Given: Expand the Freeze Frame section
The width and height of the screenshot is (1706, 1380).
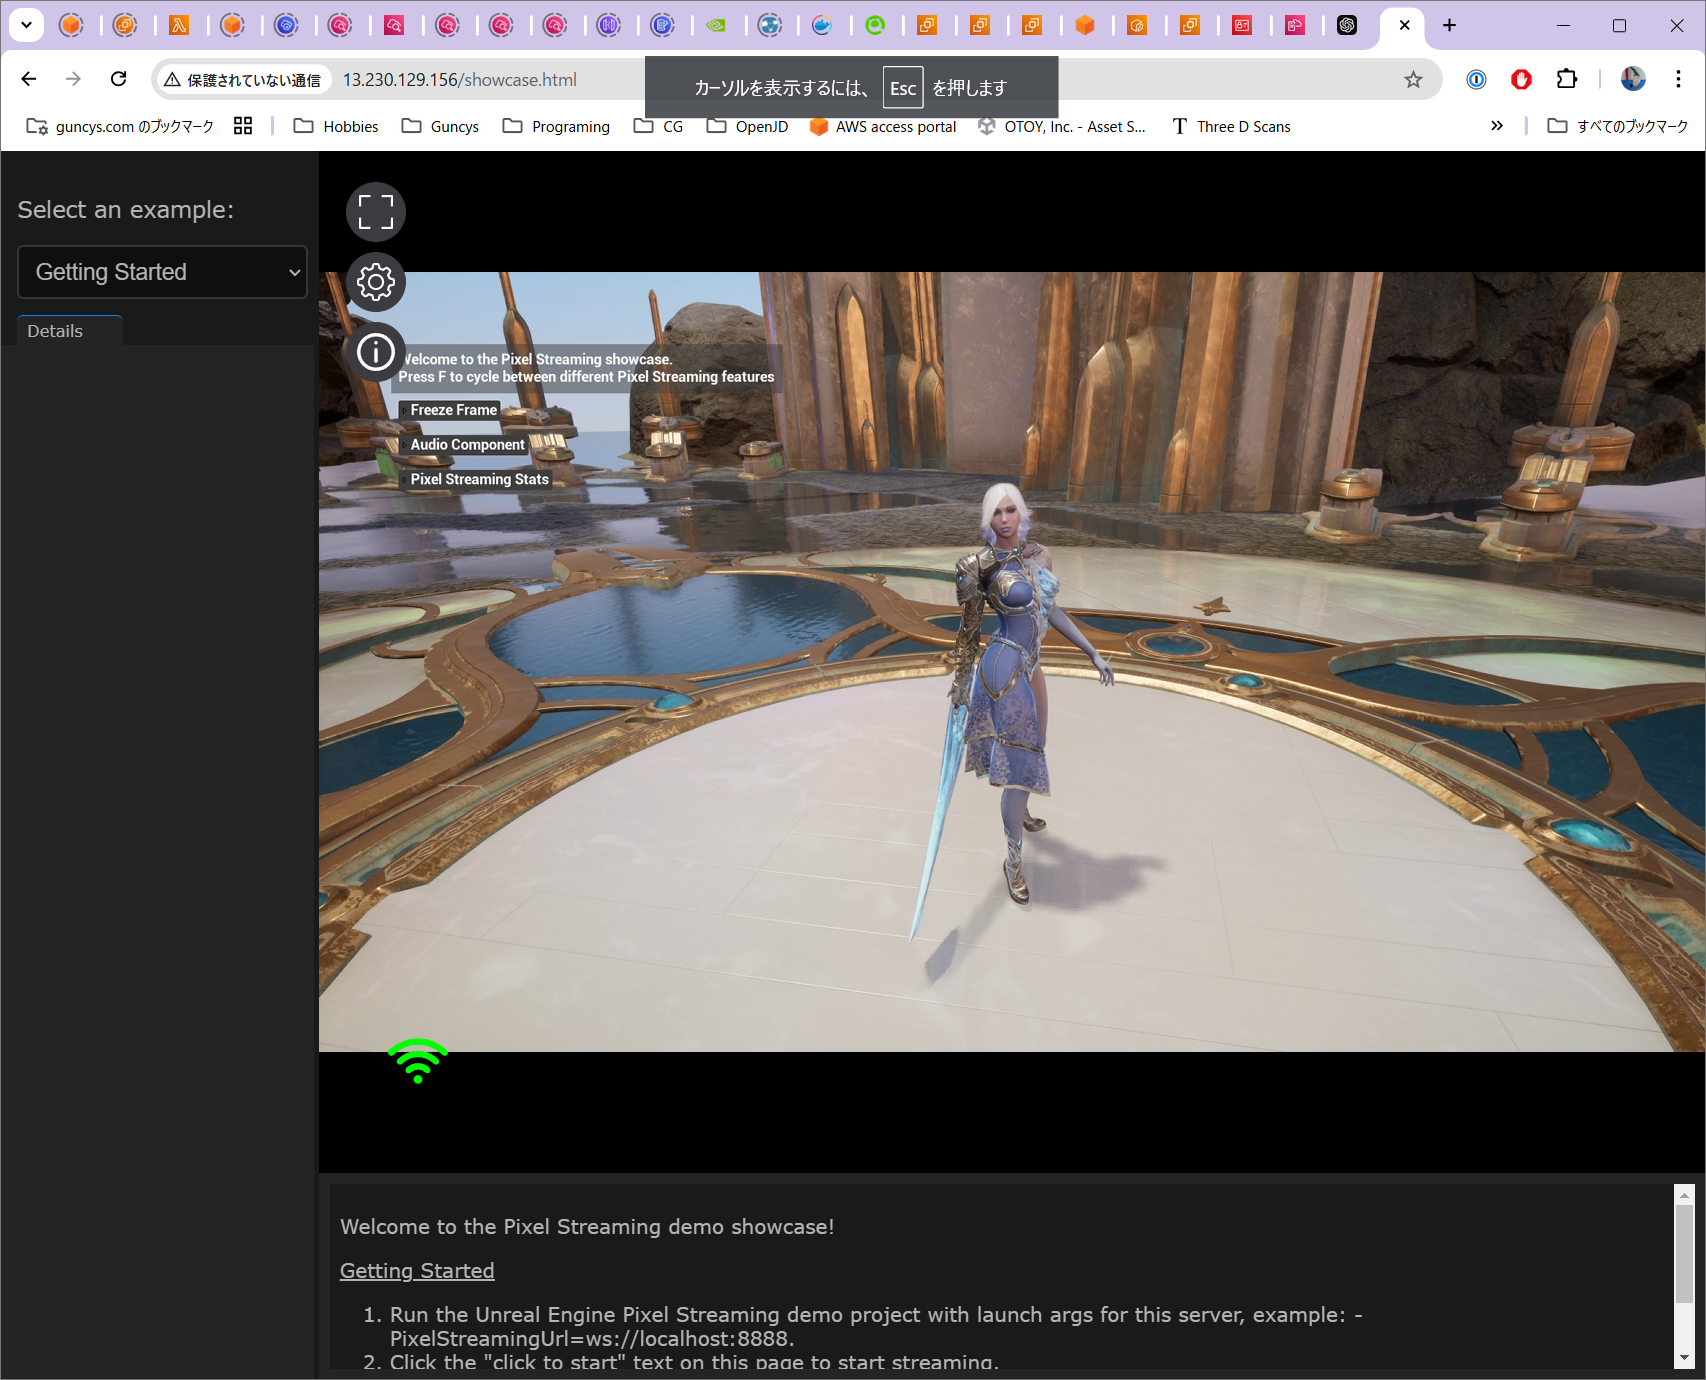Looking at the screenshot, I should point(450,410).
